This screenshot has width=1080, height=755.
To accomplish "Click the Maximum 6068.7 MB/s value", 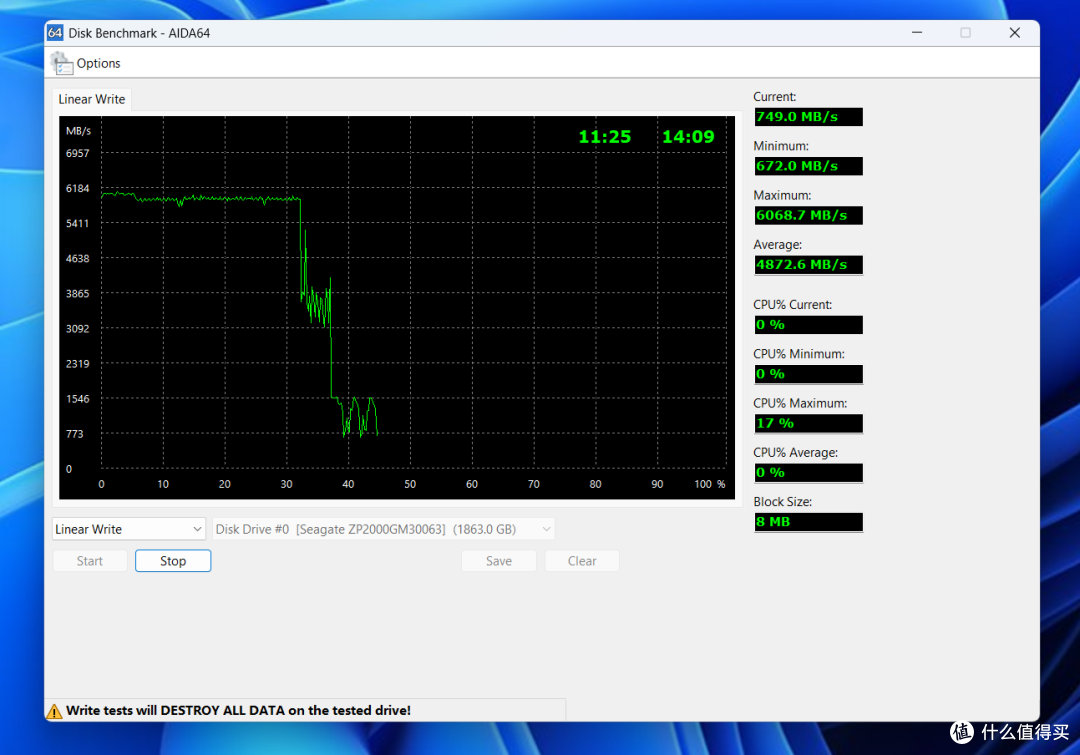I will 808,216.
